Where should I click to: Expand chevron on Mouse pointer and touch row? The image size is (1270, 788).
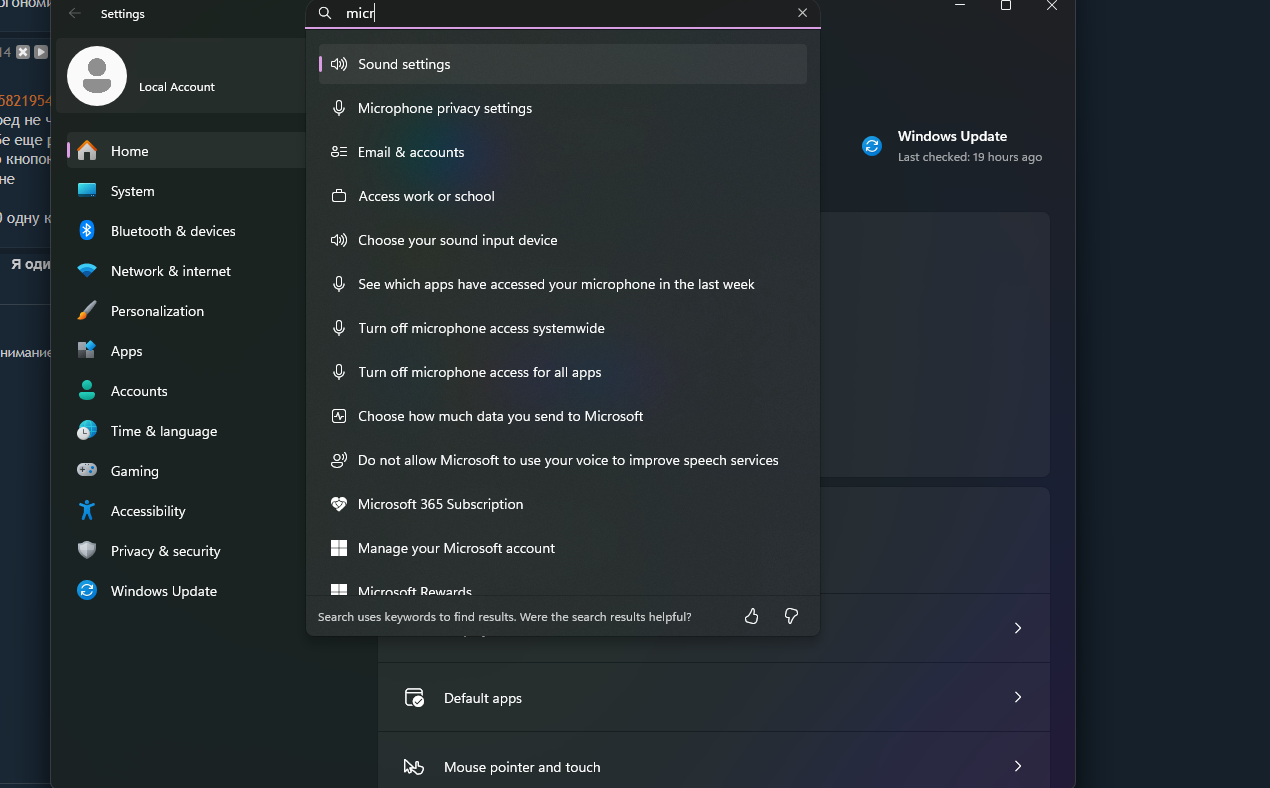click(x=1018, y=766)
